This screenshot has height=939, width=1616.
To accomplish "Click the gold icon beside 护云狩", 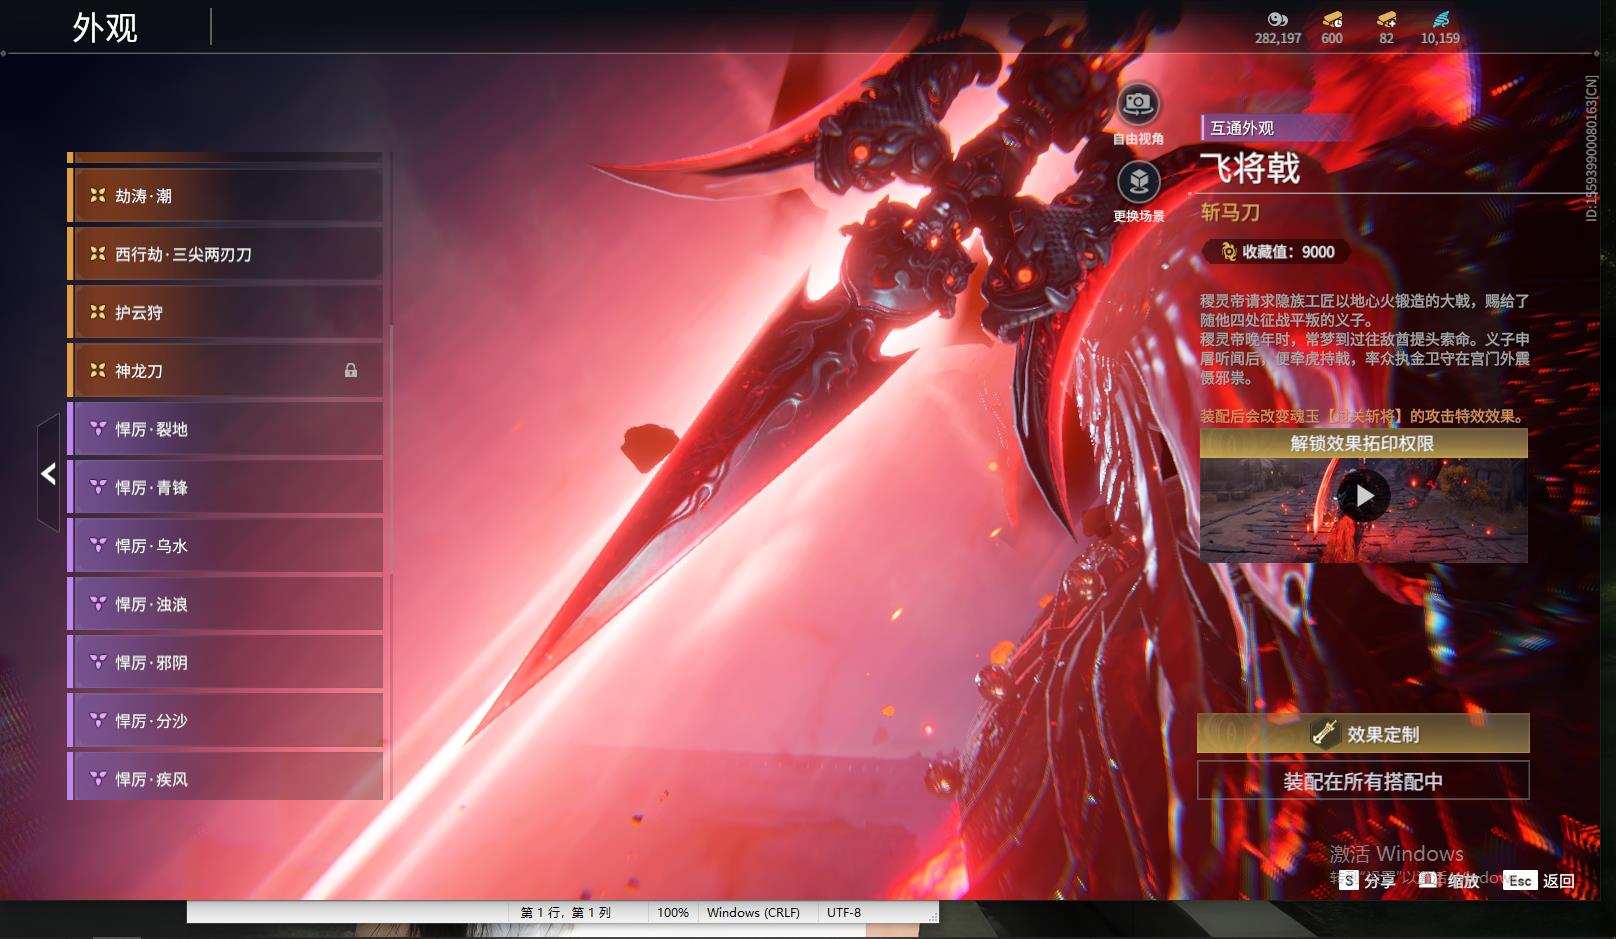I will (x=97, y=312).
